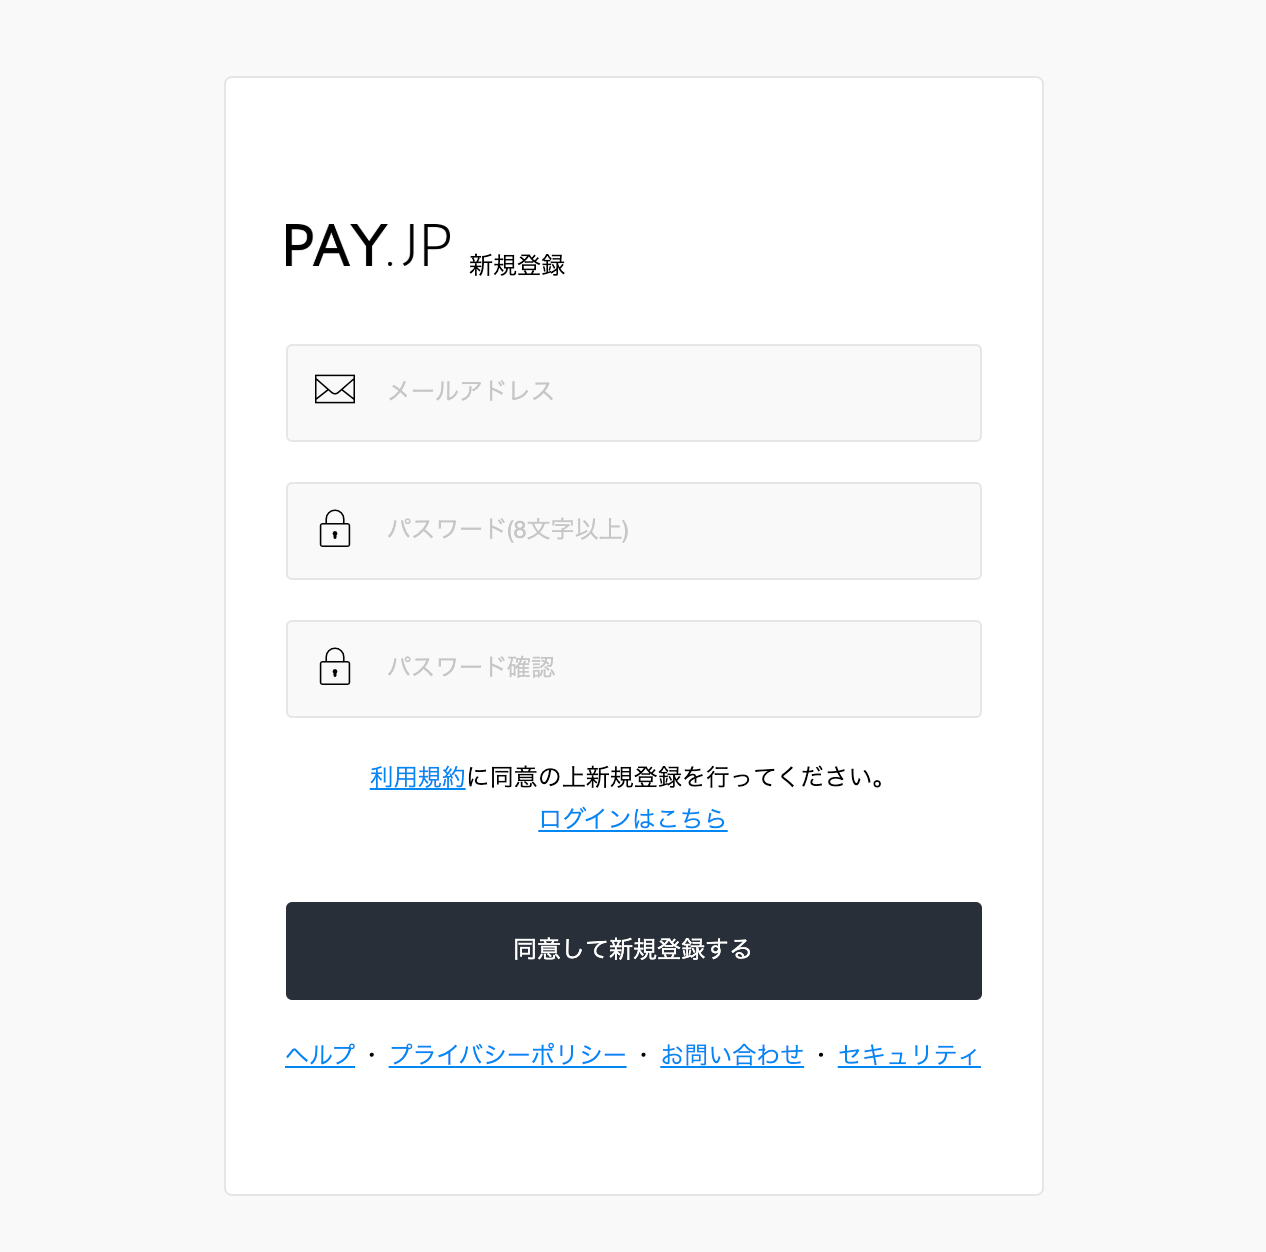Click the blank white card area above the logo

tap(634, 150)
